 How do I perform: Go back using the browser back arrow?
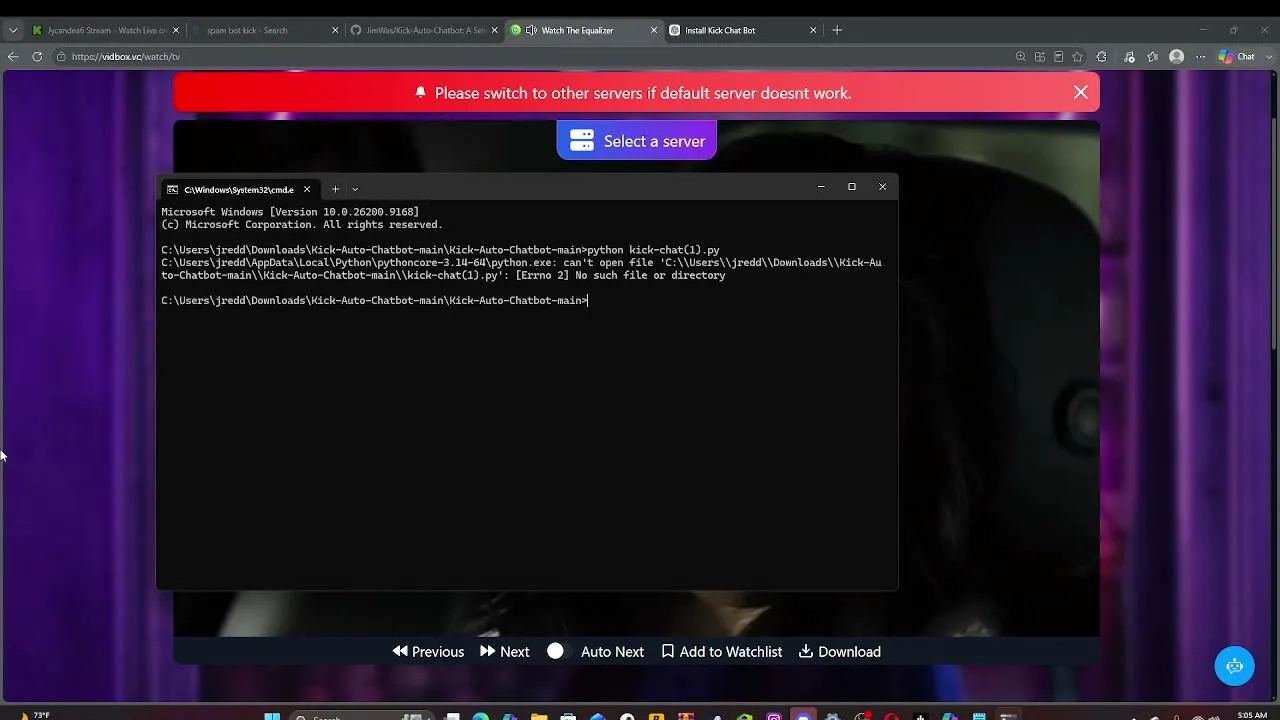point(13,57)
